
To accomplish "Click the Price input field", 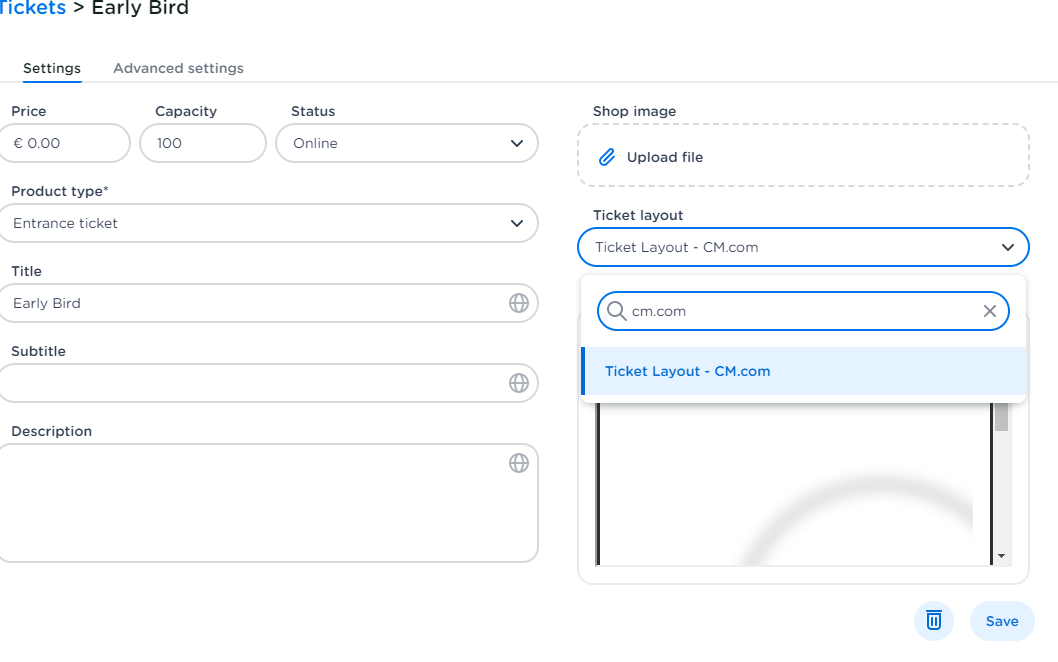I will point(65,143).
